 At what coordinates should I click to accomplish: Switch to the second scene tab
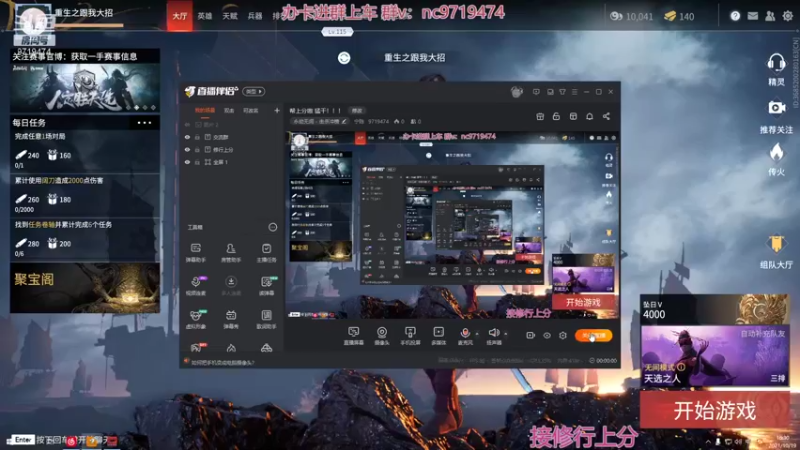[x=229, y=110]
